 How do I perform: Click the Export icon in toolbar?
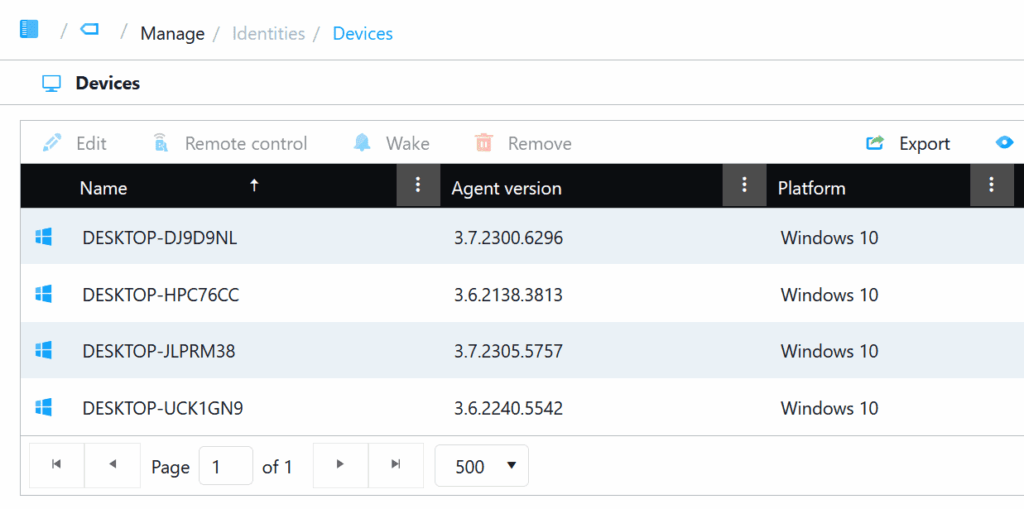click(x=875, y=143)
